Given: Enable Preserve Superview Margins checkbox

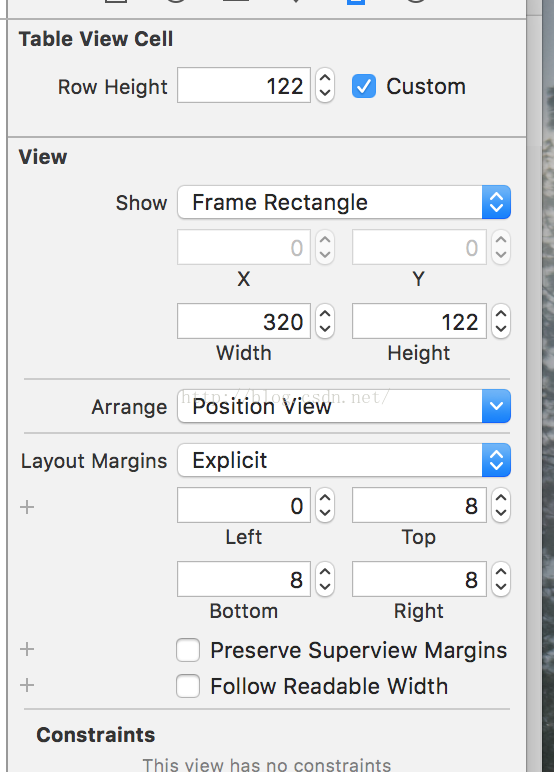Looking at the screenshot, I should 188,650.
